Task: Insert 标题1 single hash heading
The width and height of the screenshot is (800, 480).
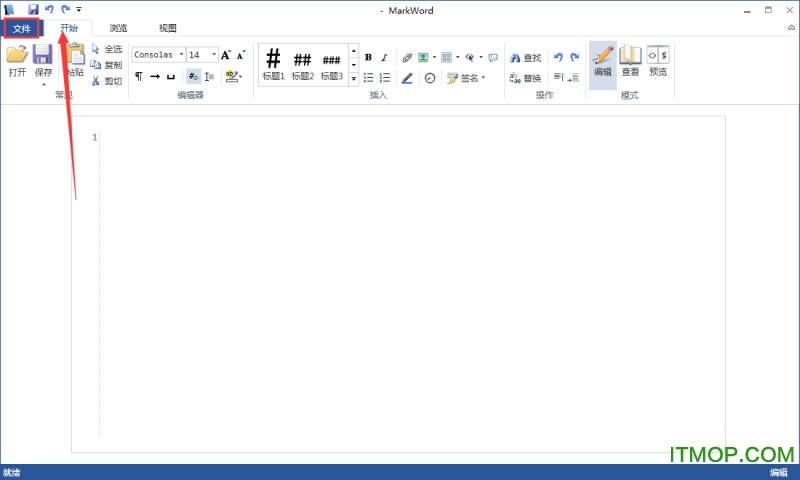Action: [x=273, y=64]
